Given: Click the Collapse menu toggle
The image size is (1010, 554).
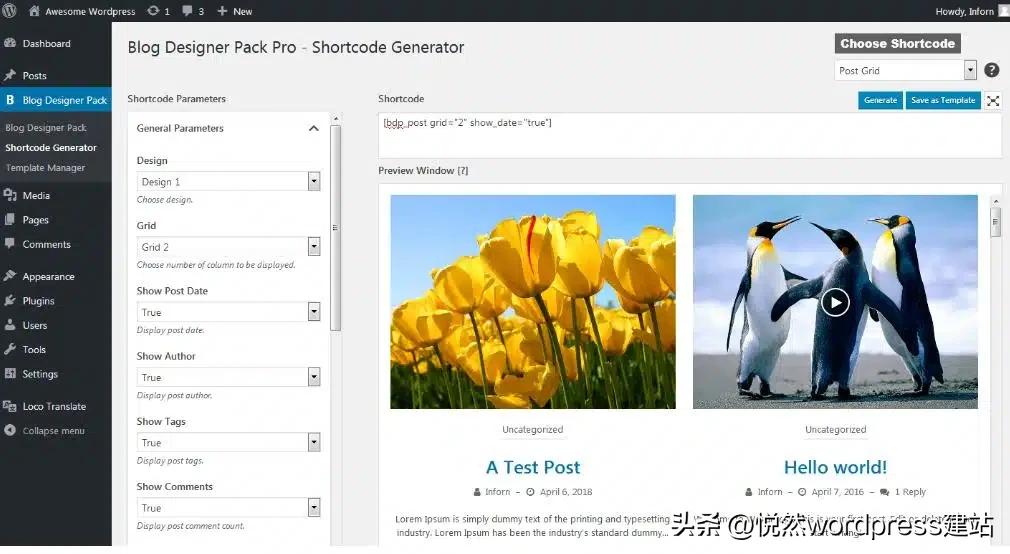Looking at the screenshot, I should (x=52, y=431).
